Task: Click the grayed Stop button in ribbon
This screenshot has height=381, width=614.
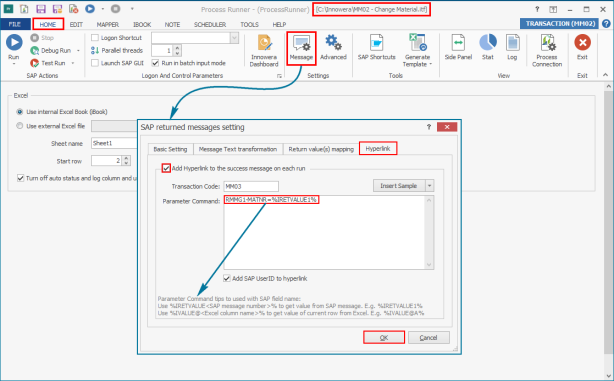Action: coord(42,38)
